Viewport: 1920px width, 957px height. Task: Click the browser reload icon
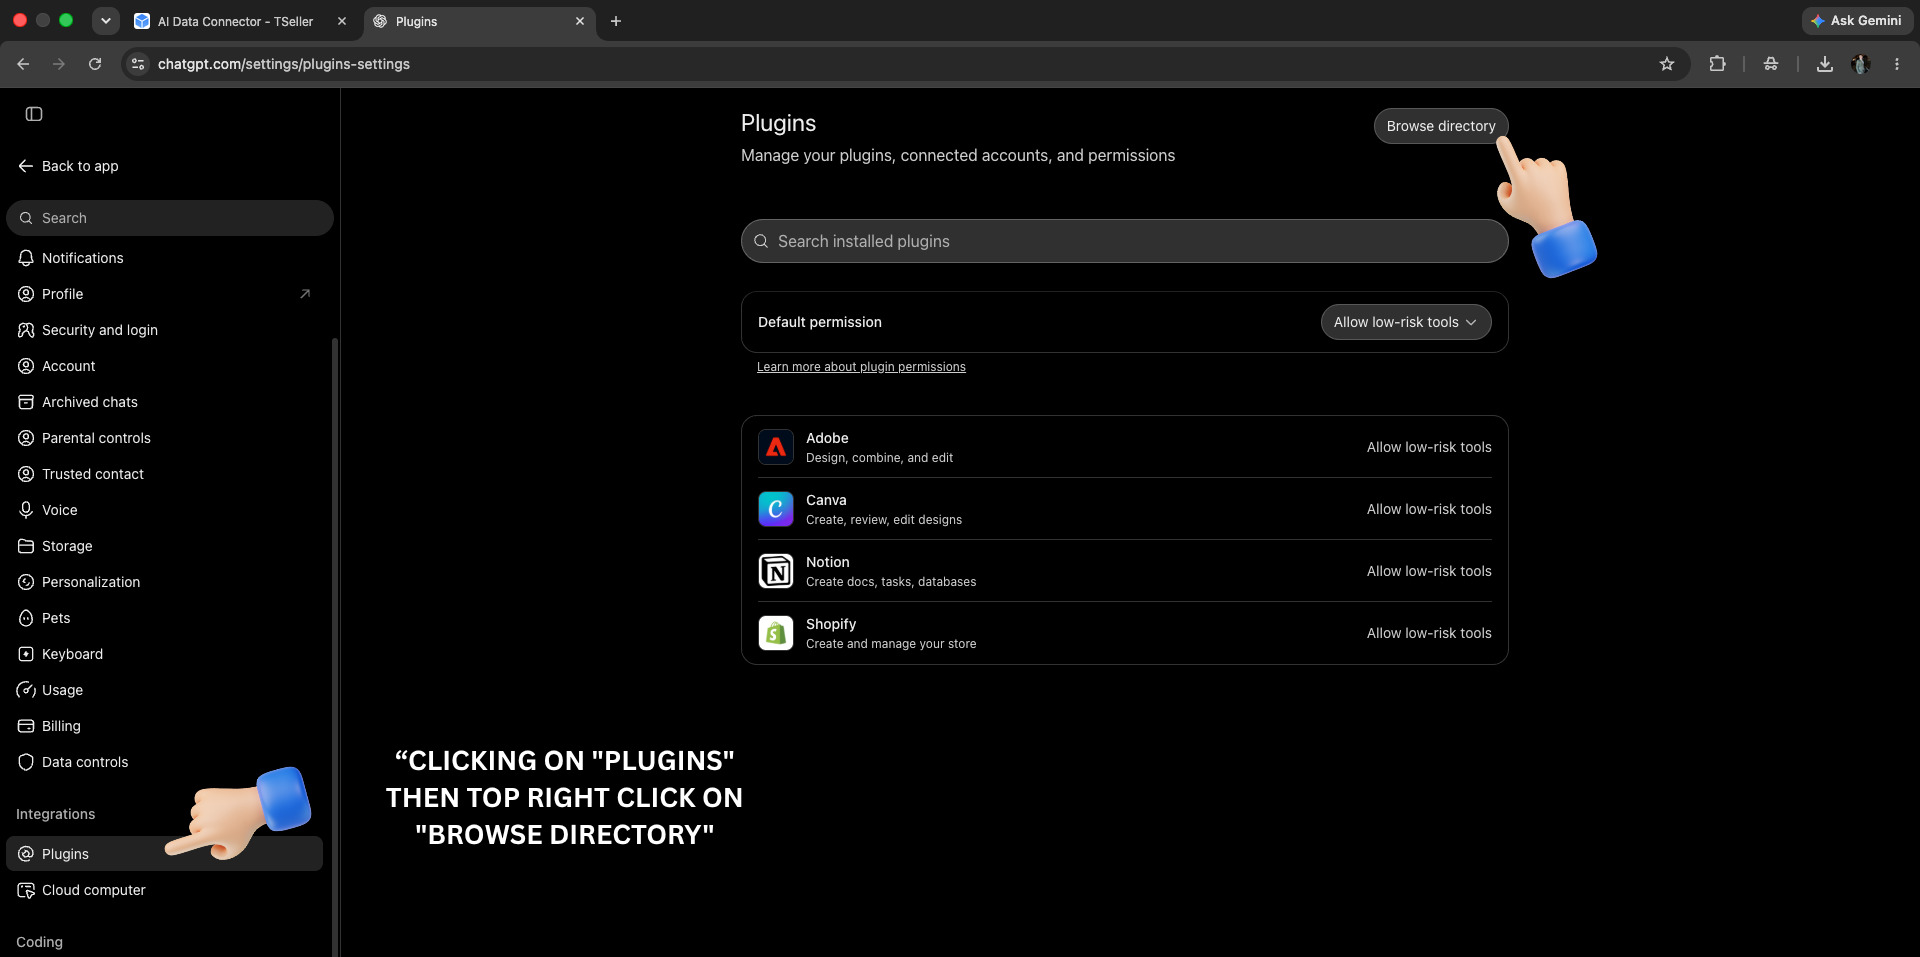click(x=95, y=64)
